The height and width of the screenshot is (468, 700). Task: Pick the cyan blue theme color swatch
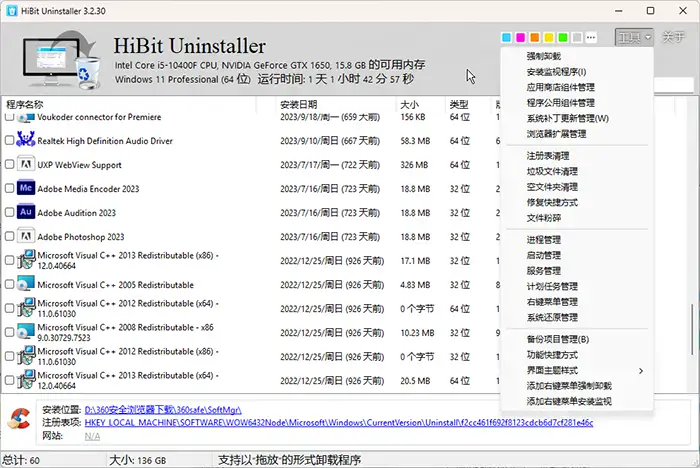506,38
